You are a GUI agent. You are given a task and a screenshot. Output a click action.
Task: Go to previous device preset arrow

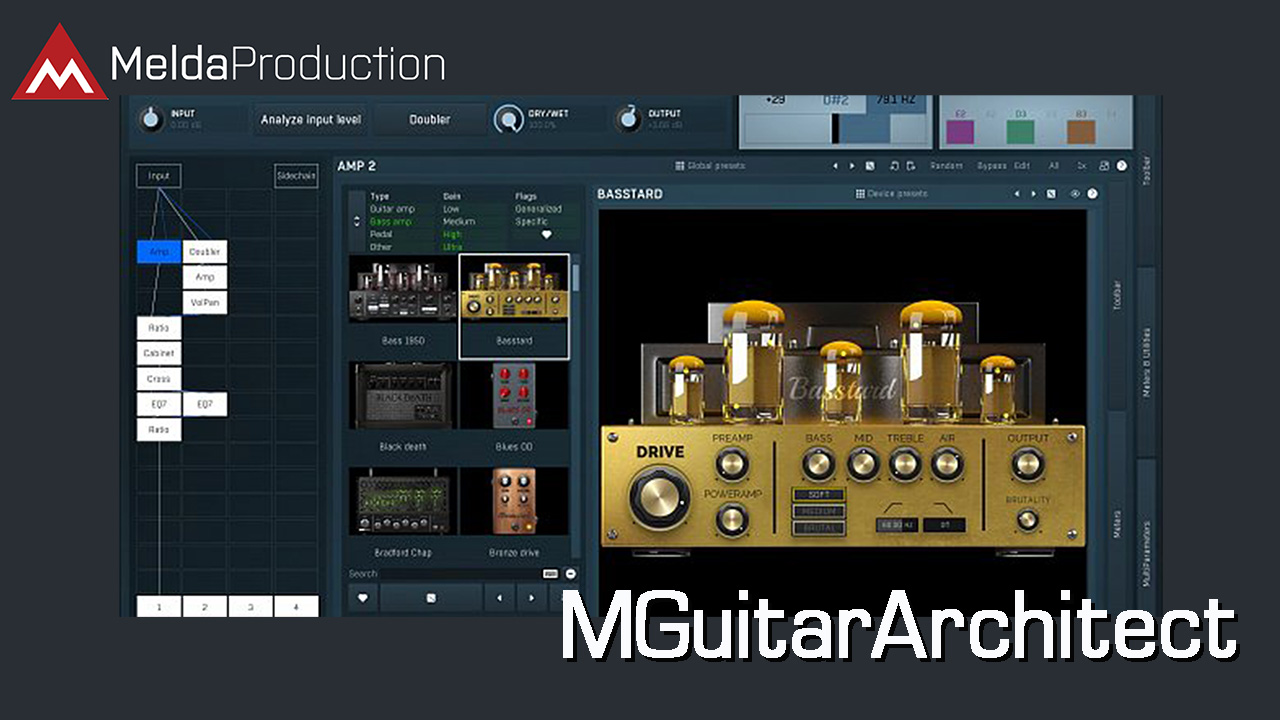point(1016,194)
